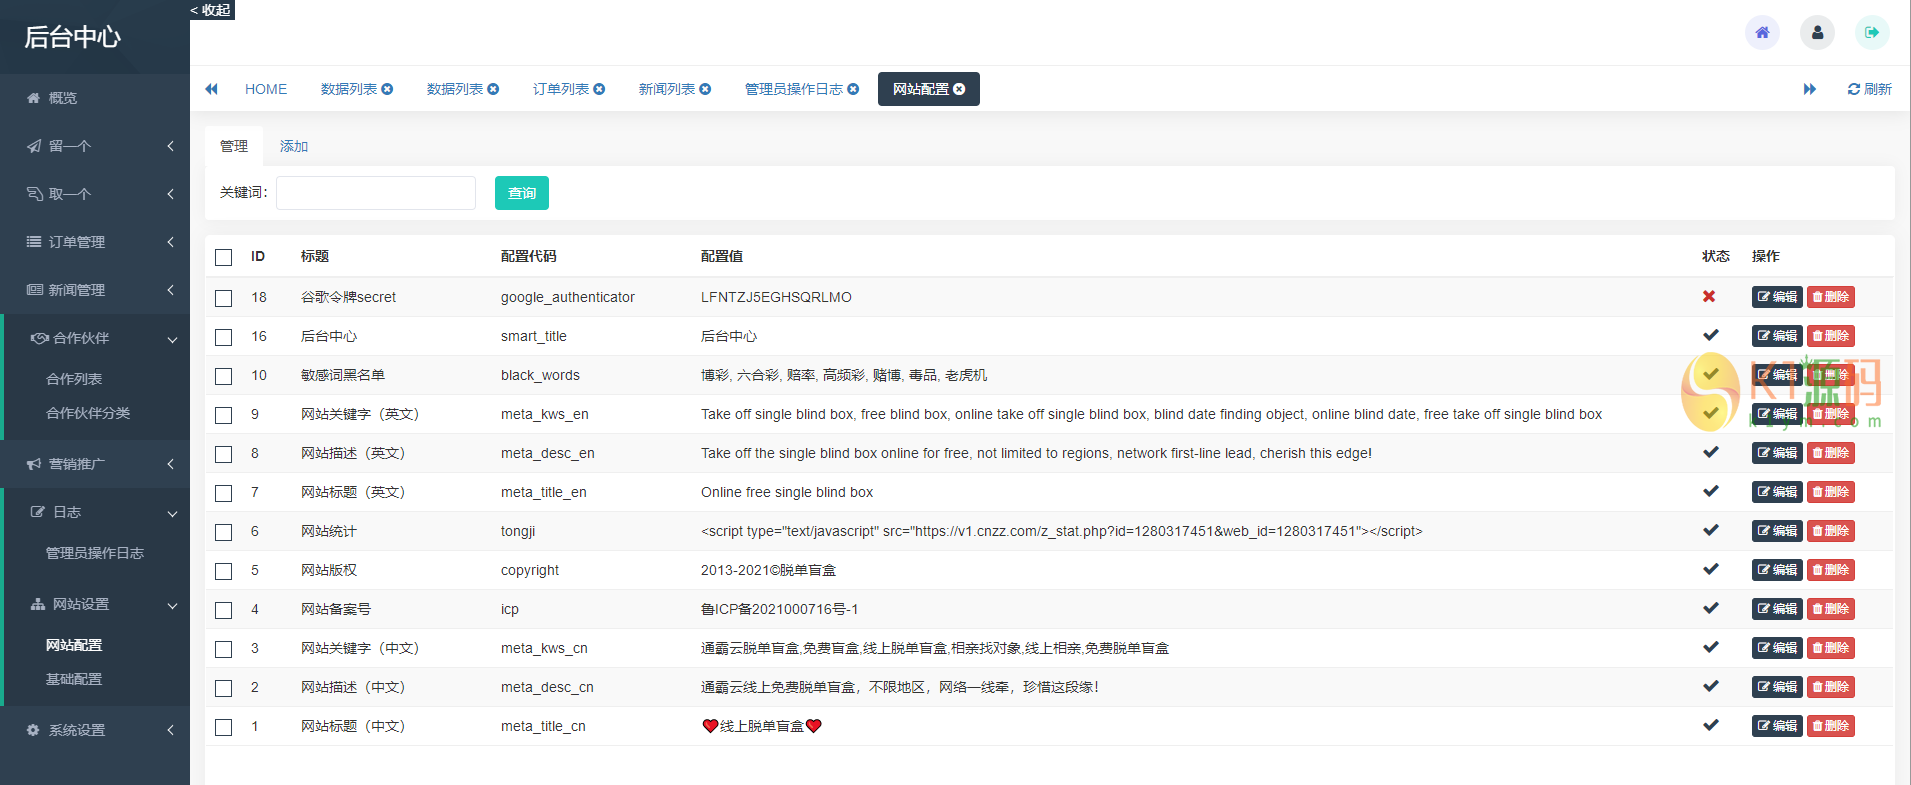Screen dimensions: 1911x785
Task: Close the 订单列表 tab via its x icon
Action: (599, 89)
